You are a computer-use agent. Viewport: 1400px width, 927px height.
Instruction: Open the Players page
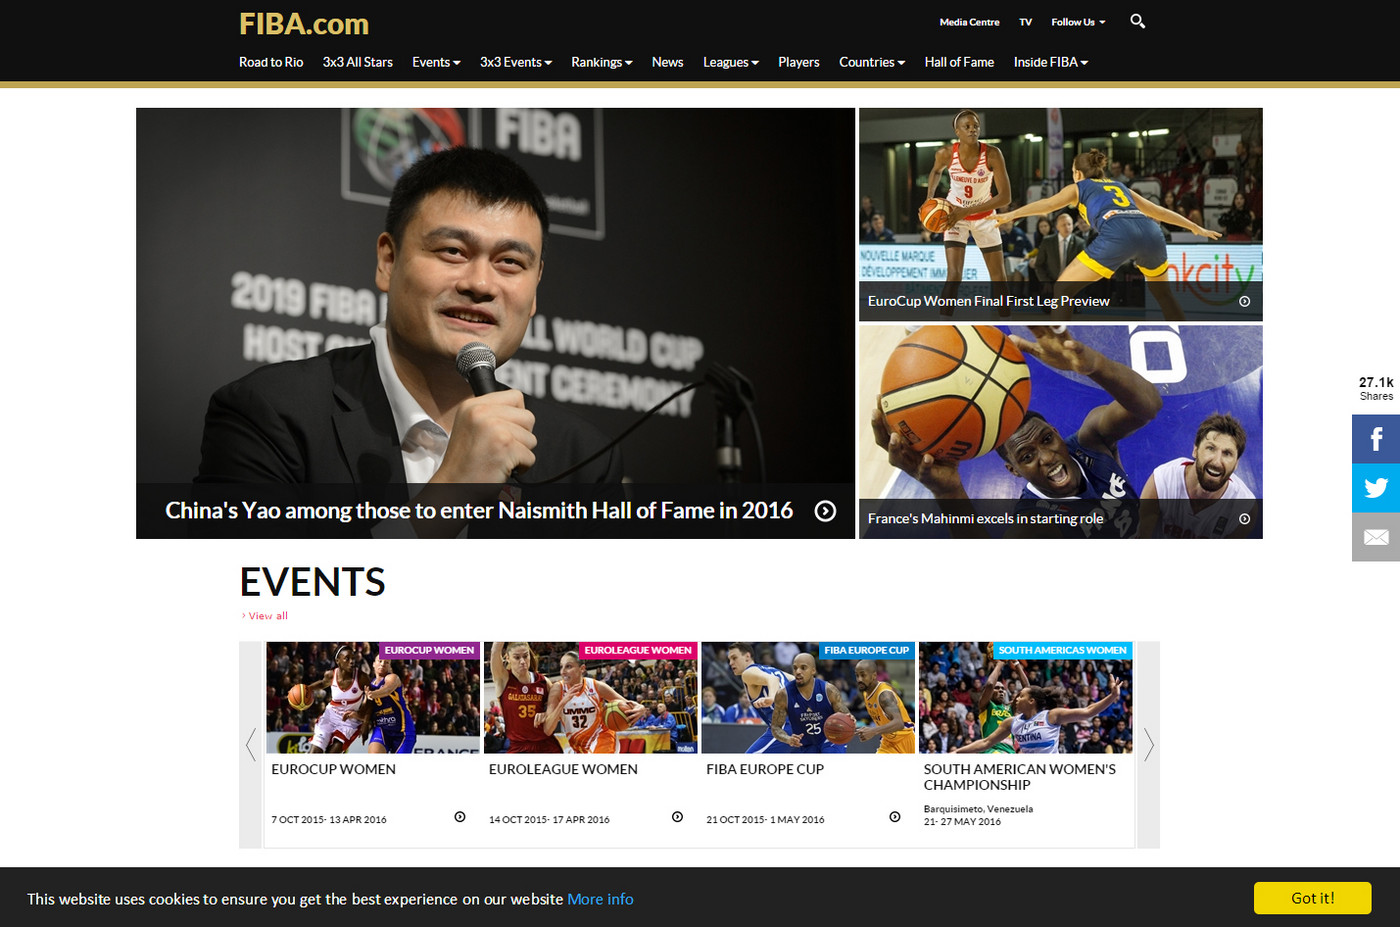(799, 62)
